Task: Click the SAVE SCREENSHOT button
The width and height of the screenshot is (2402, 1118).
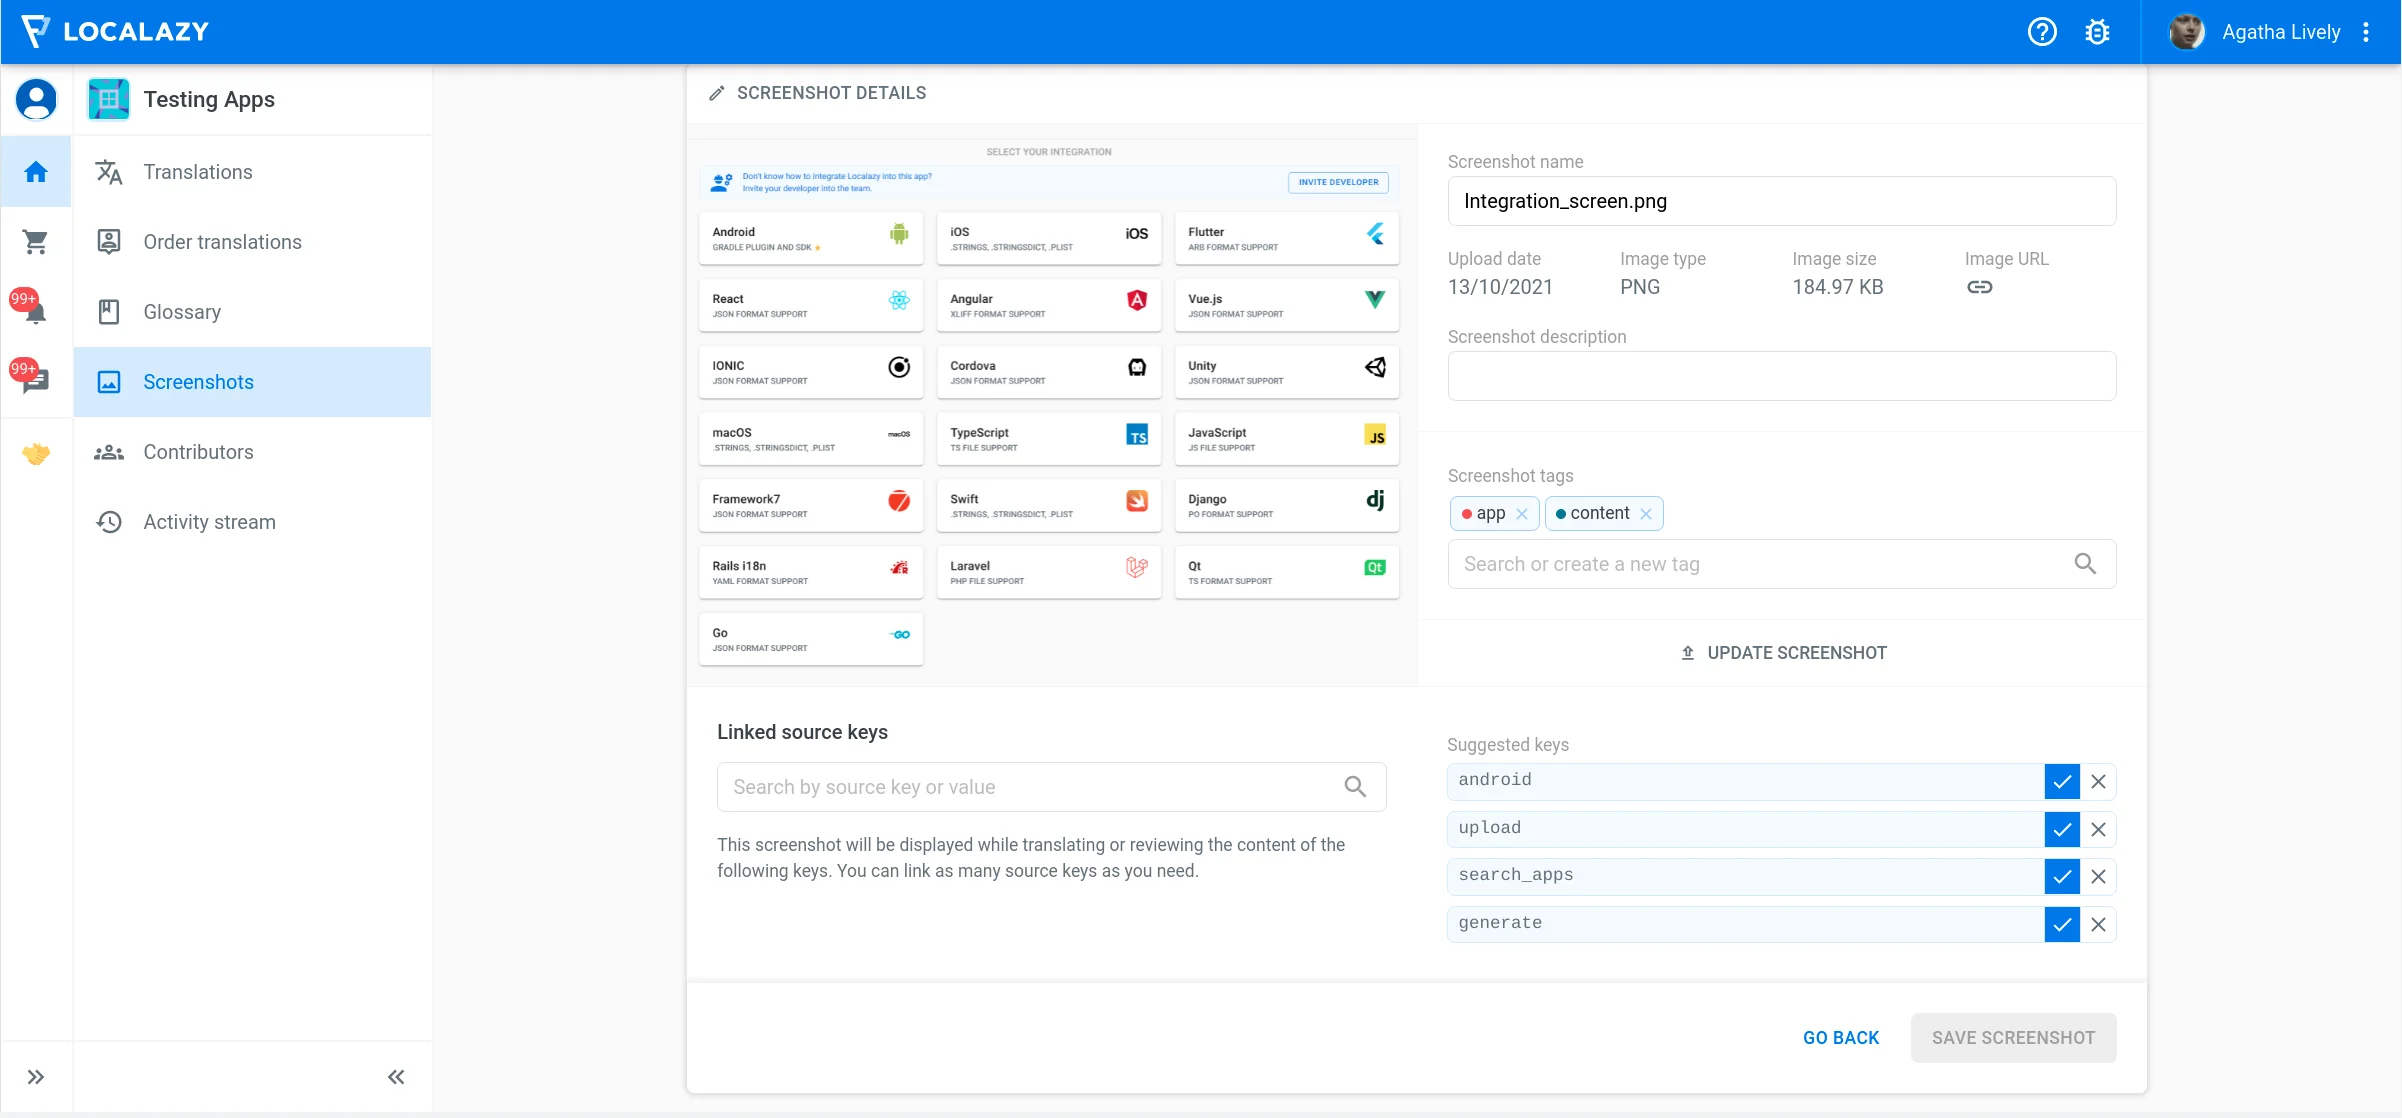Action: tap(2013, 1037)
